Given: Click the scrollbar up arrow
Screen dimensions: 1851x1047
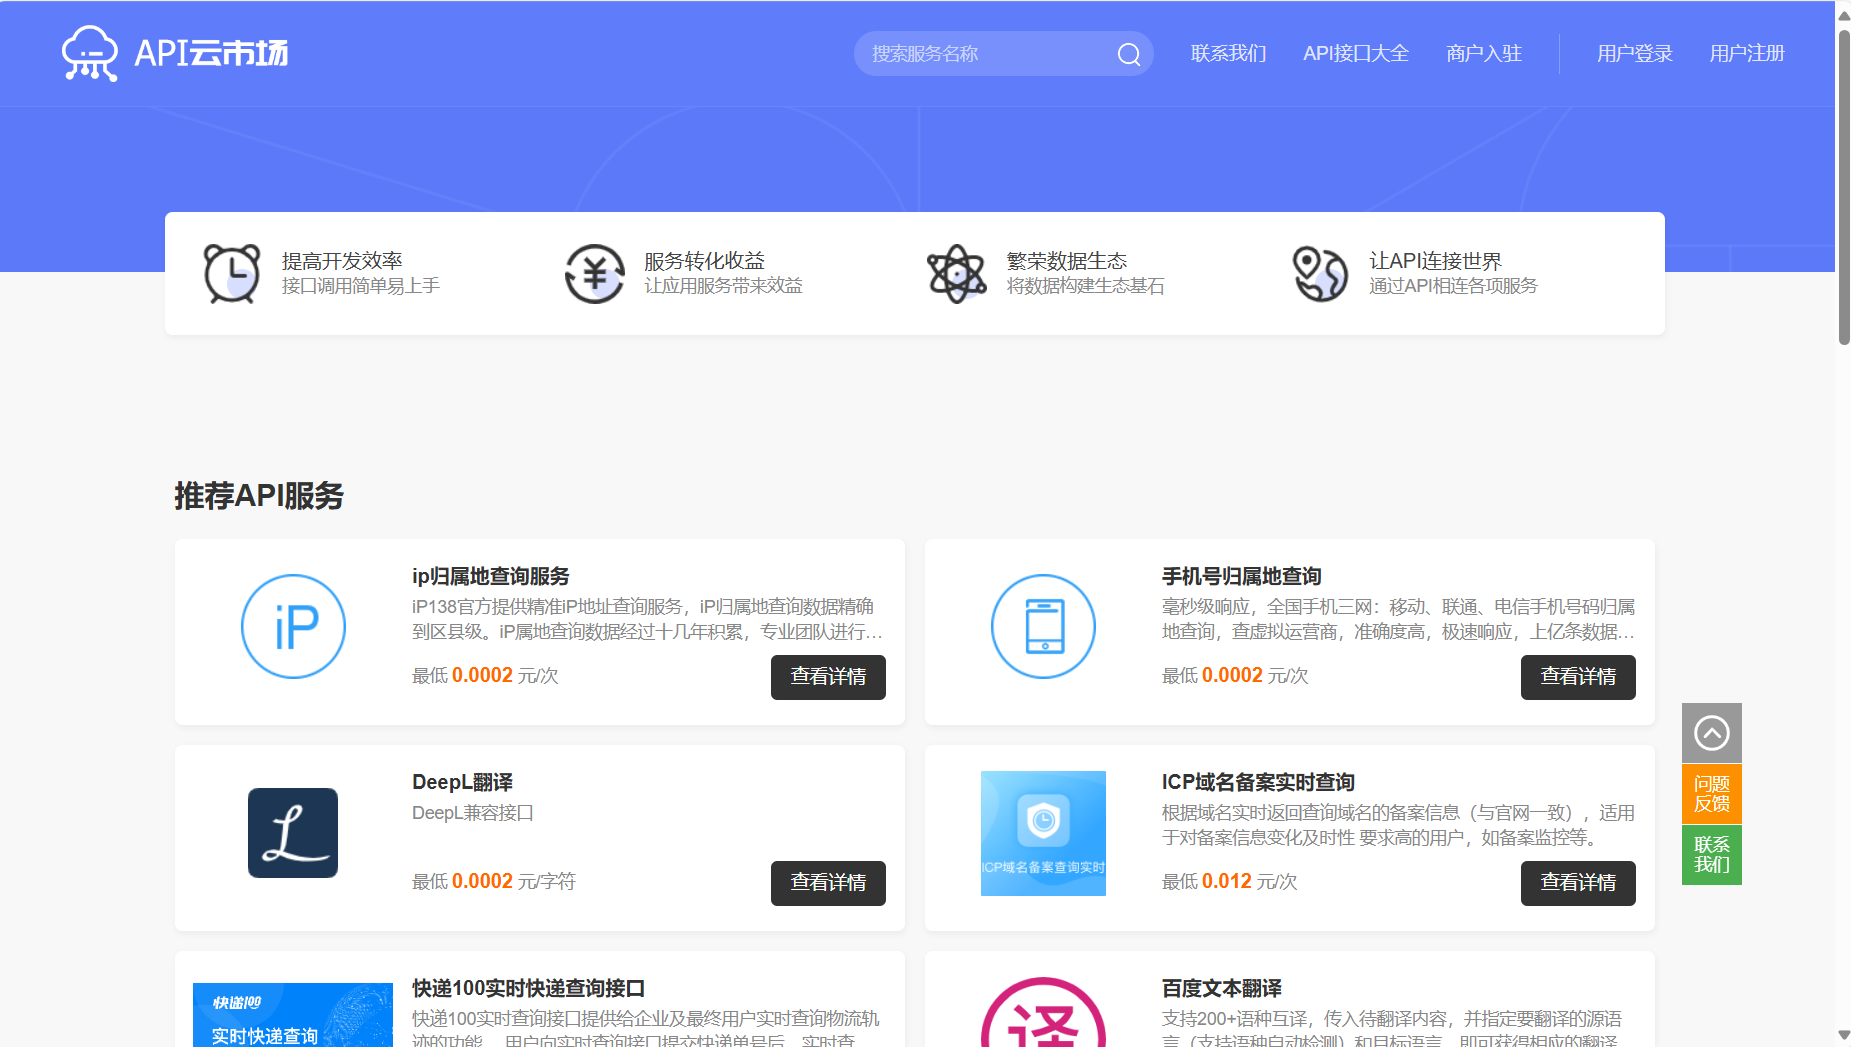Looking at the screenshot, I should coord(1843,14).
